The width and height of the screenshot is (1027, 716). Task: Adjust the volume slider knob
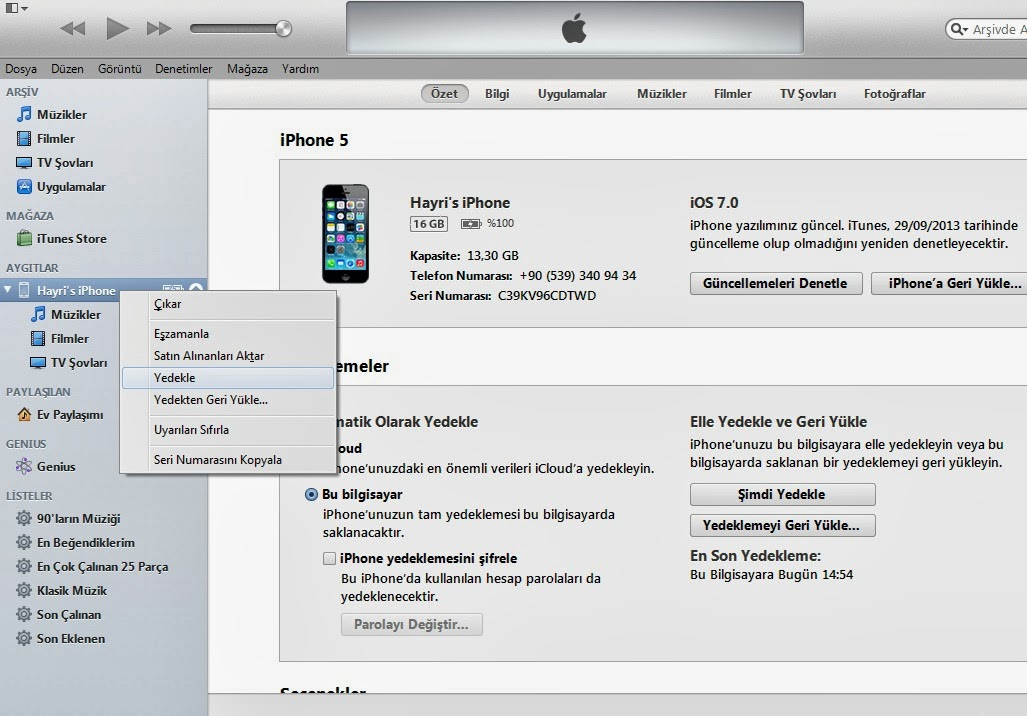[x=284, y=28]
